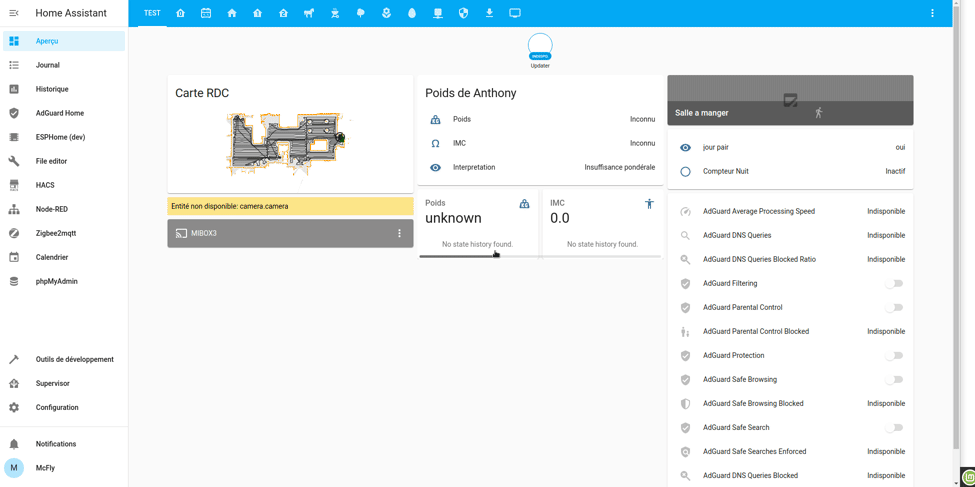Open AdGuard Safe Browsing Blocked row

click(x=790, y=404)
